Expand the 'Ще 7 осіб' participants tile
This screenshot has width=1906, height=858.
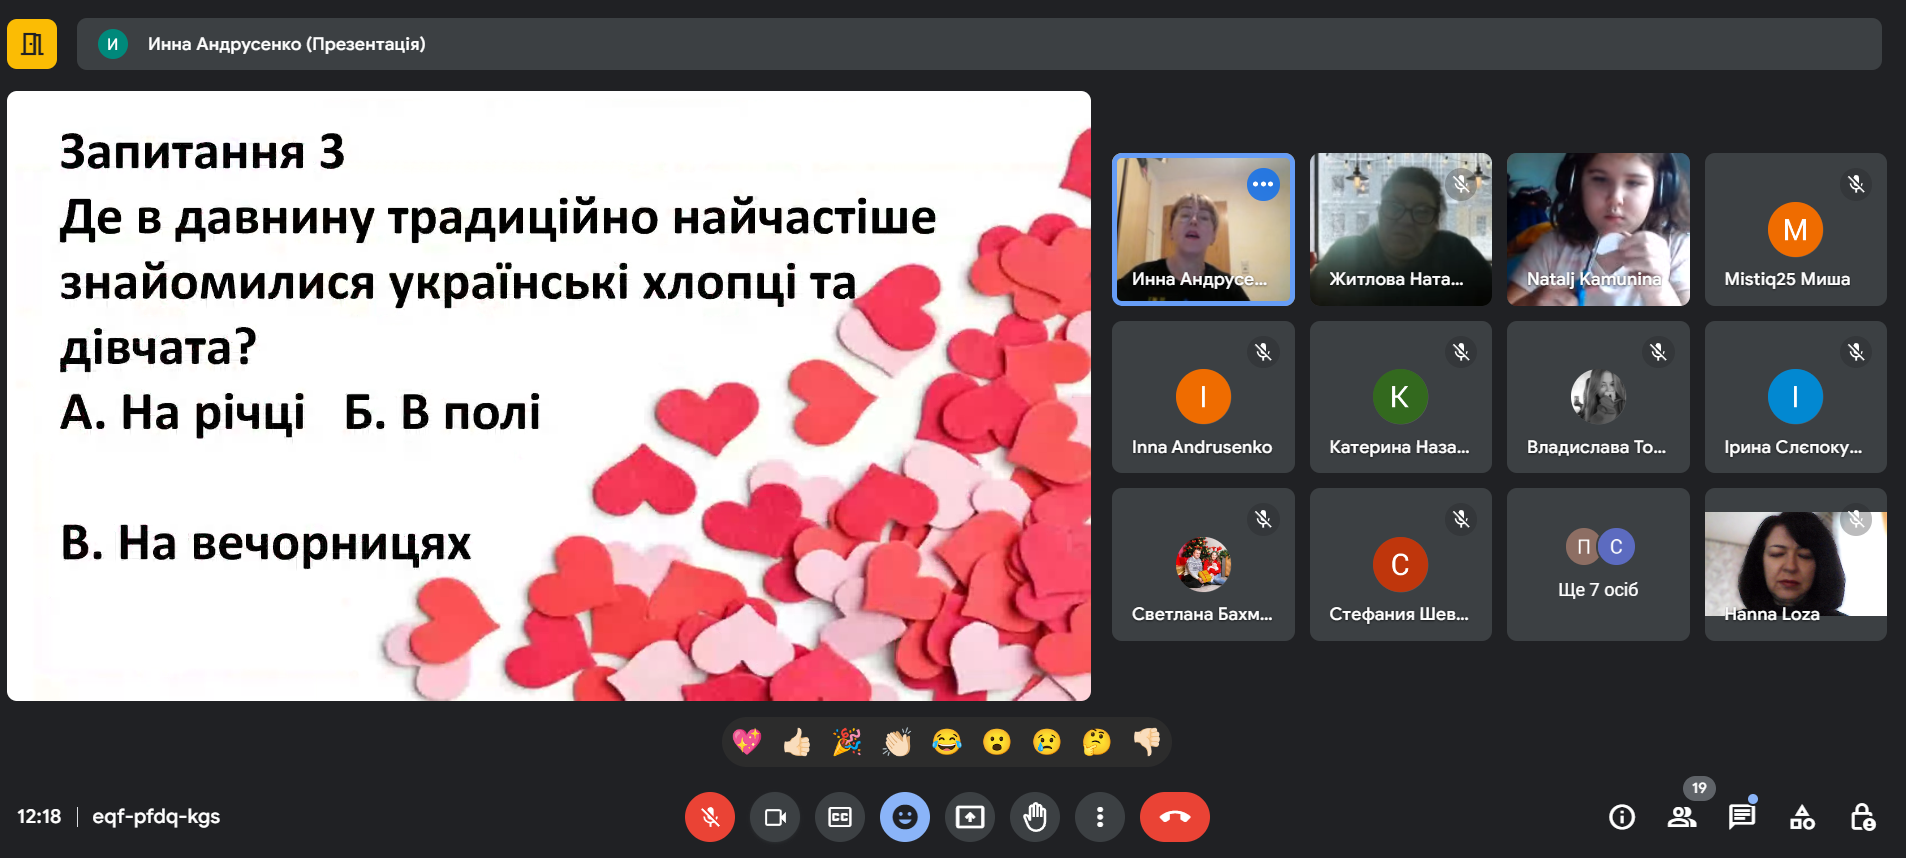pyautogui.click(x=1598, y=565)
